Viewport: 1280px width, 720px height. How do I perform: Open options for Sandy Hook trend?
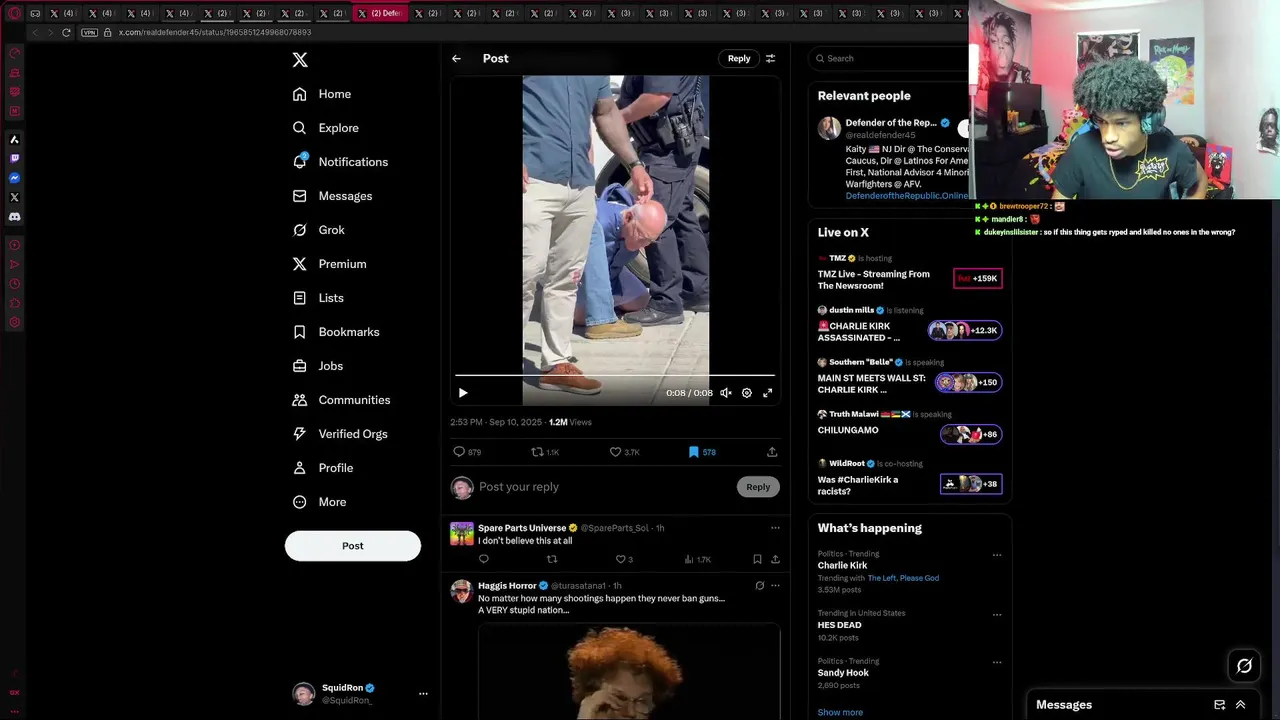(x=996, y=662)
